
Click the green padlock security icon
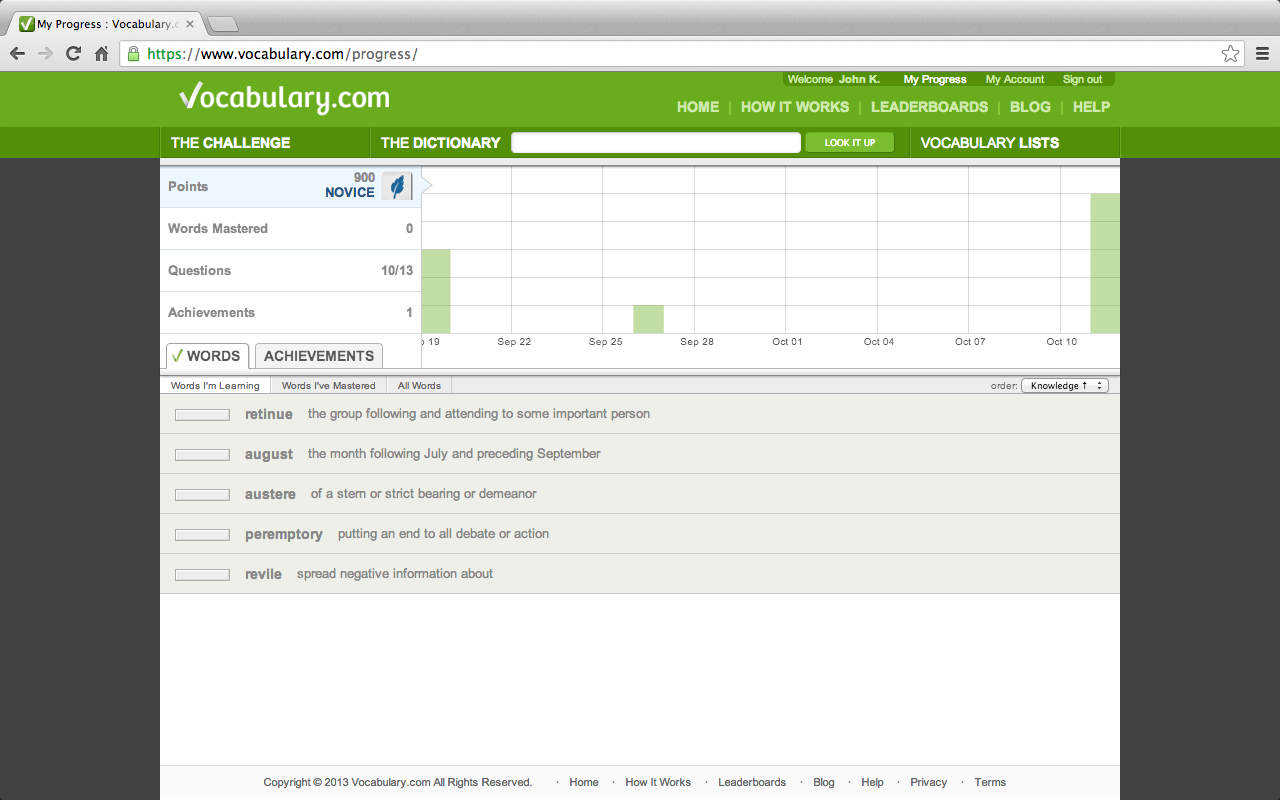tap(133, 54)
